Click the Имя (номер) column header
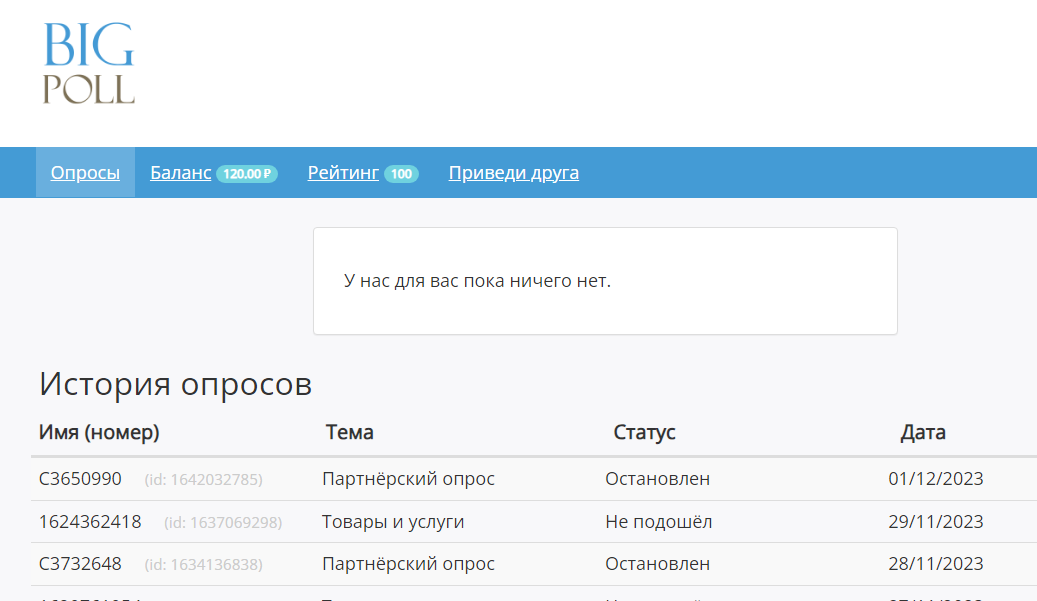Viewport: 1037px width, 601px height. pos(98,432)
